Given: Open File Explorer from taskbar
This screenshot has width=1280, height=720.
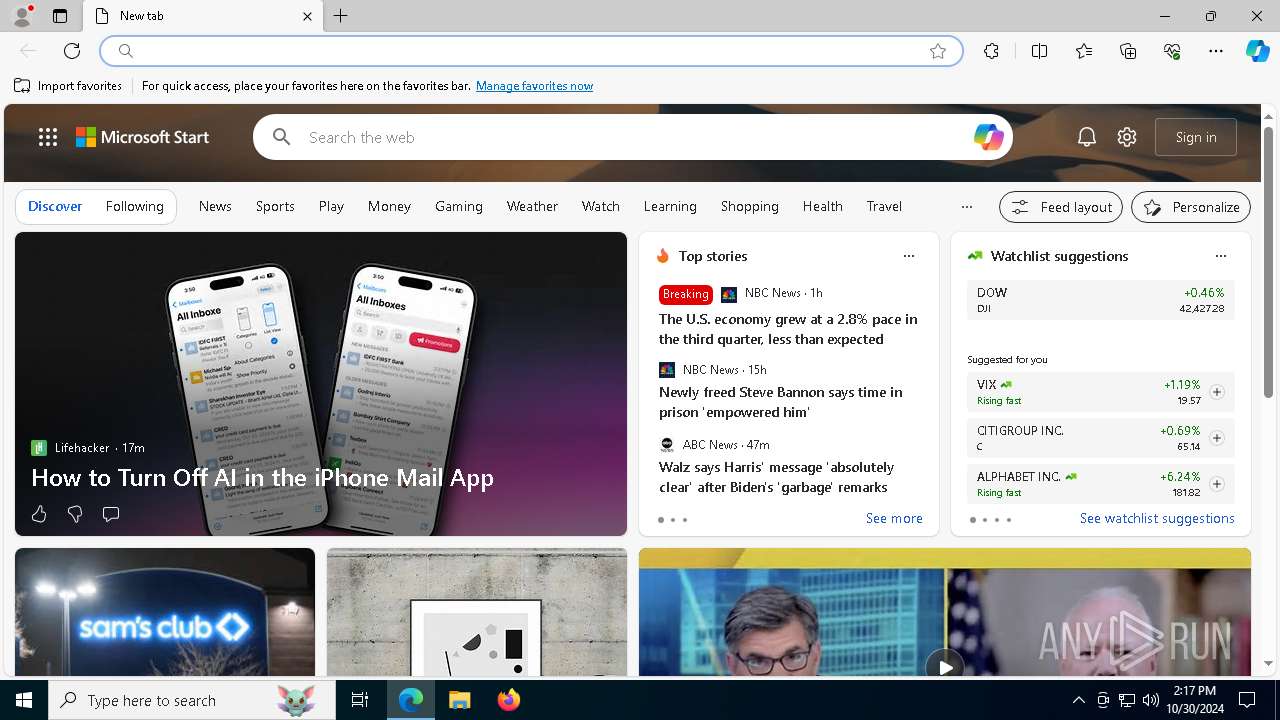Looking at the screenshot, I should [x=459, y=700].
